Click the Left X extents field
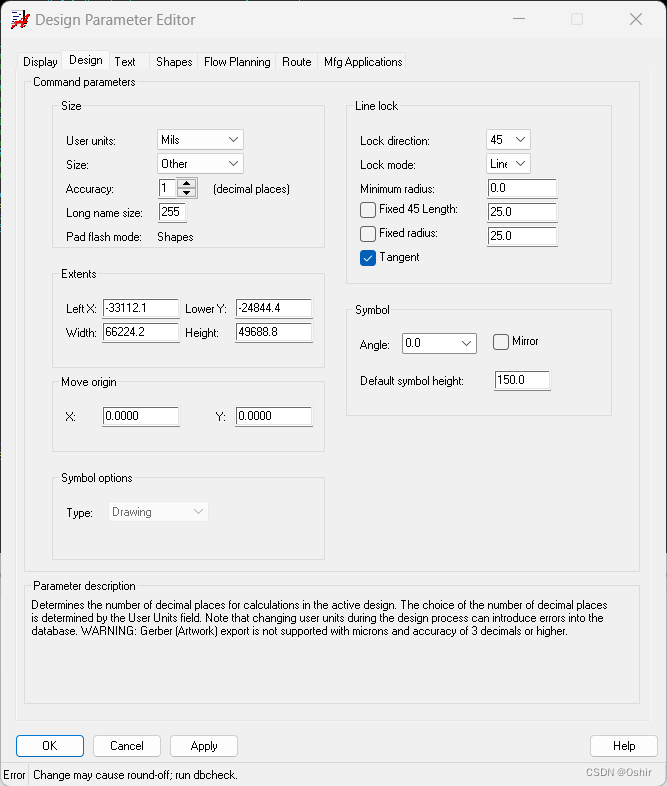The height and width of the screenshot is (786, 667). coord(140,308)
